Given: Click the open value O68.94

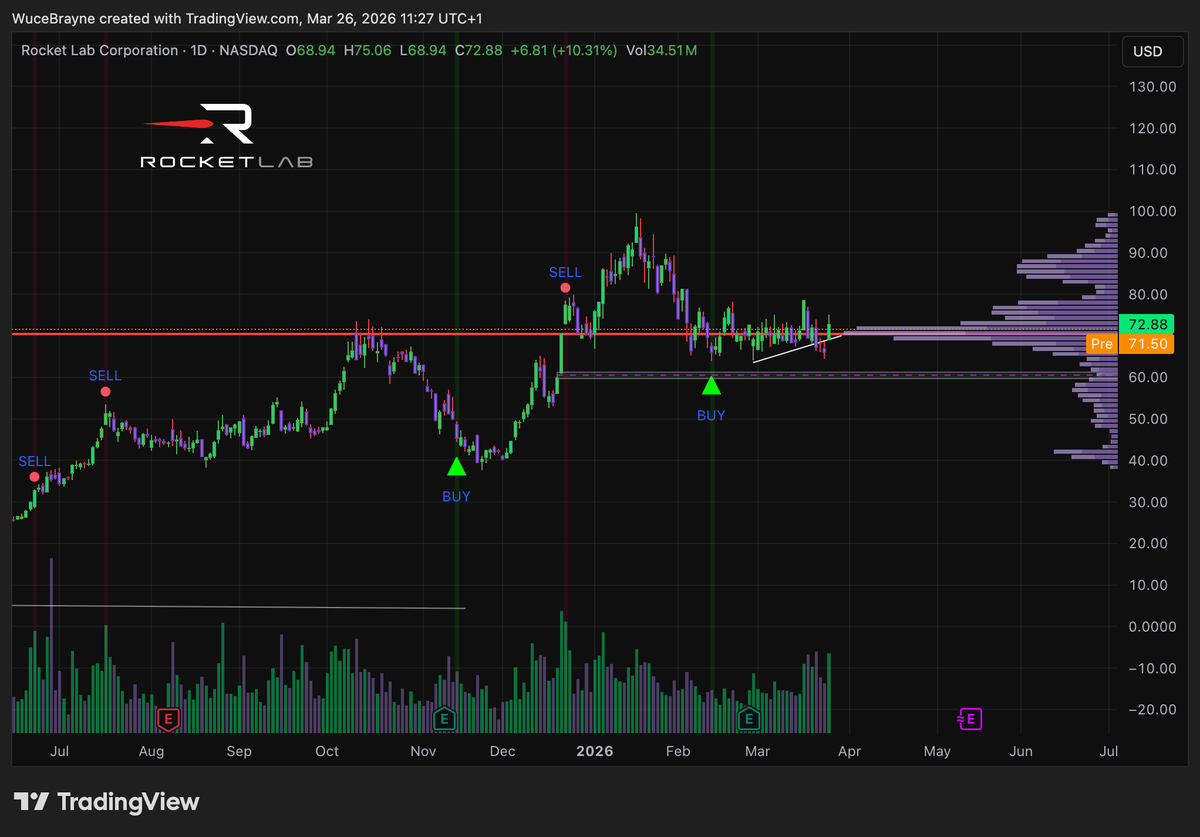Looking at the screenshot, I should pos(311,51).
